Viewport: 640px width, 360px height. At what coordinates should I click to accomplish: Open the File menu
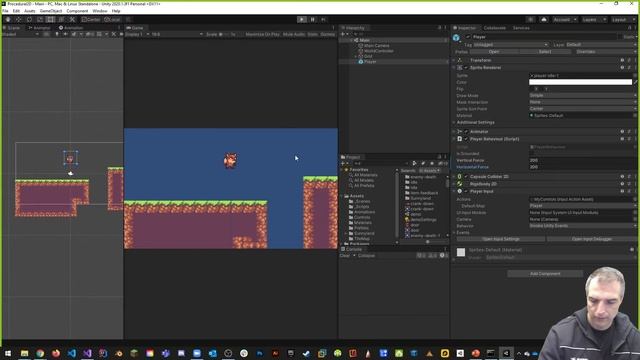tap(5, 11)
